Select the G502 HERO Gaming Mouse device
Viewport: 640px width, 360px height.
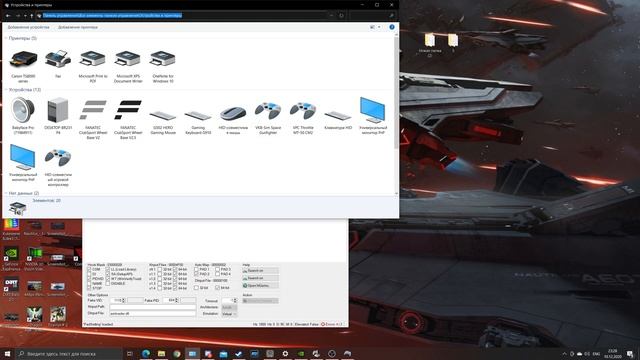(163, 121)
